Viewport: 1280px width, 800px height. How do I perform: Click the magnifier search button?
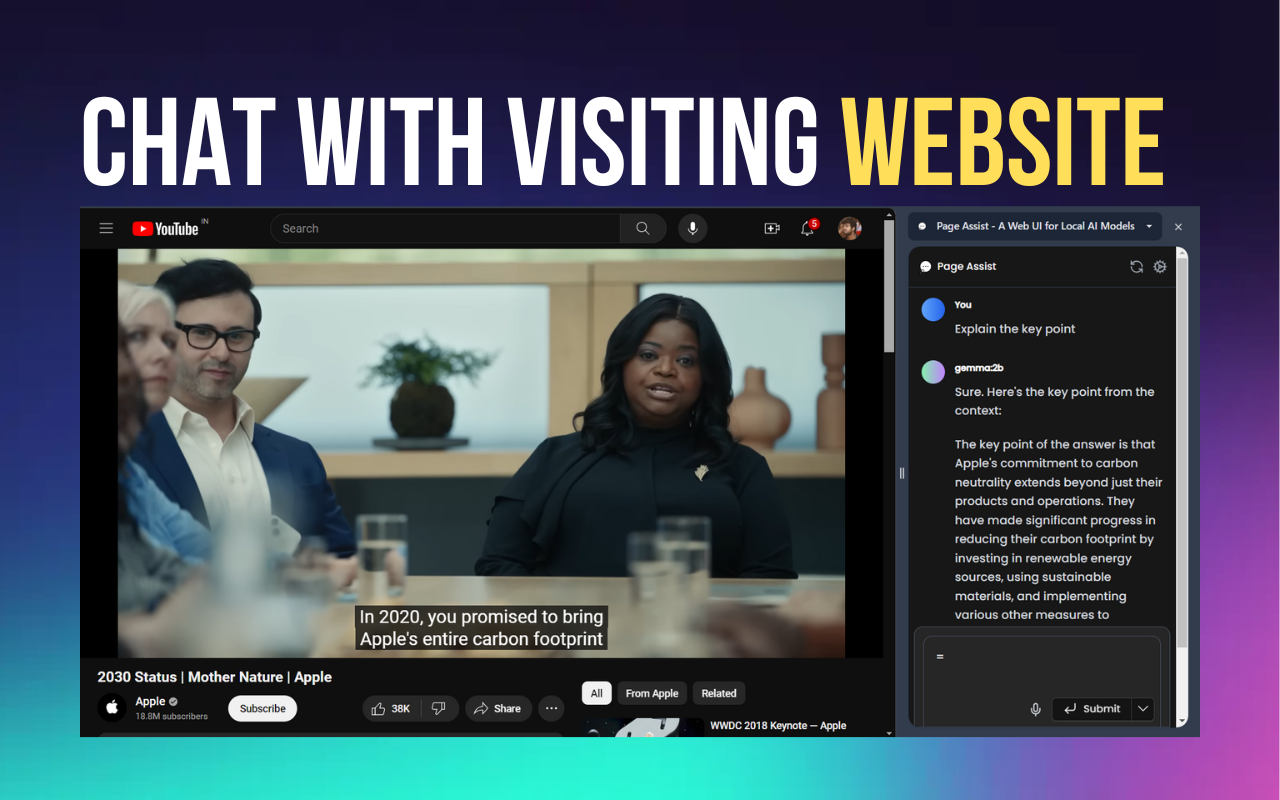click(x=643, y=229)
